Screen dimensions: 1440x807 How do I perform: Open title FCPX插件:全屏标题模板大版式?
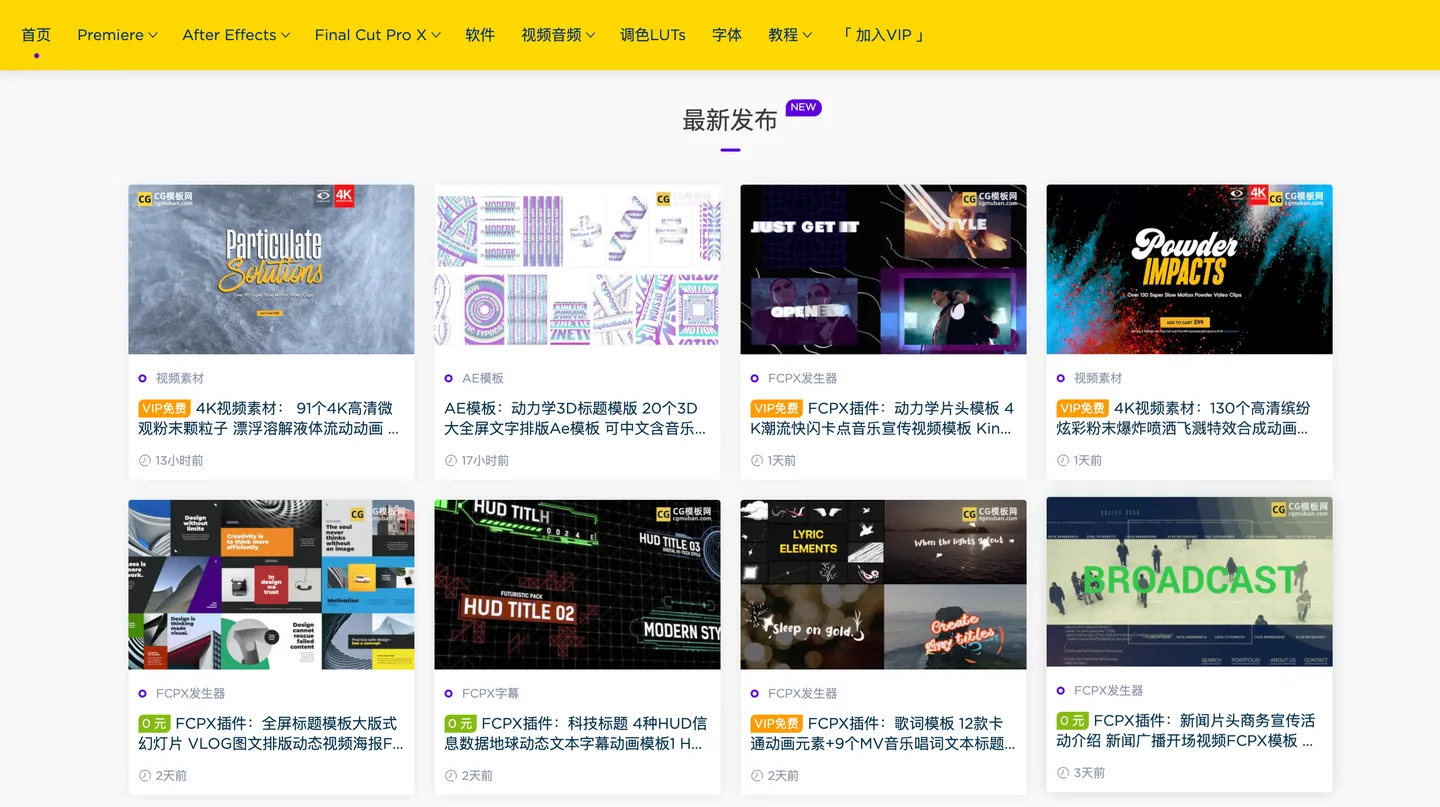271,733
